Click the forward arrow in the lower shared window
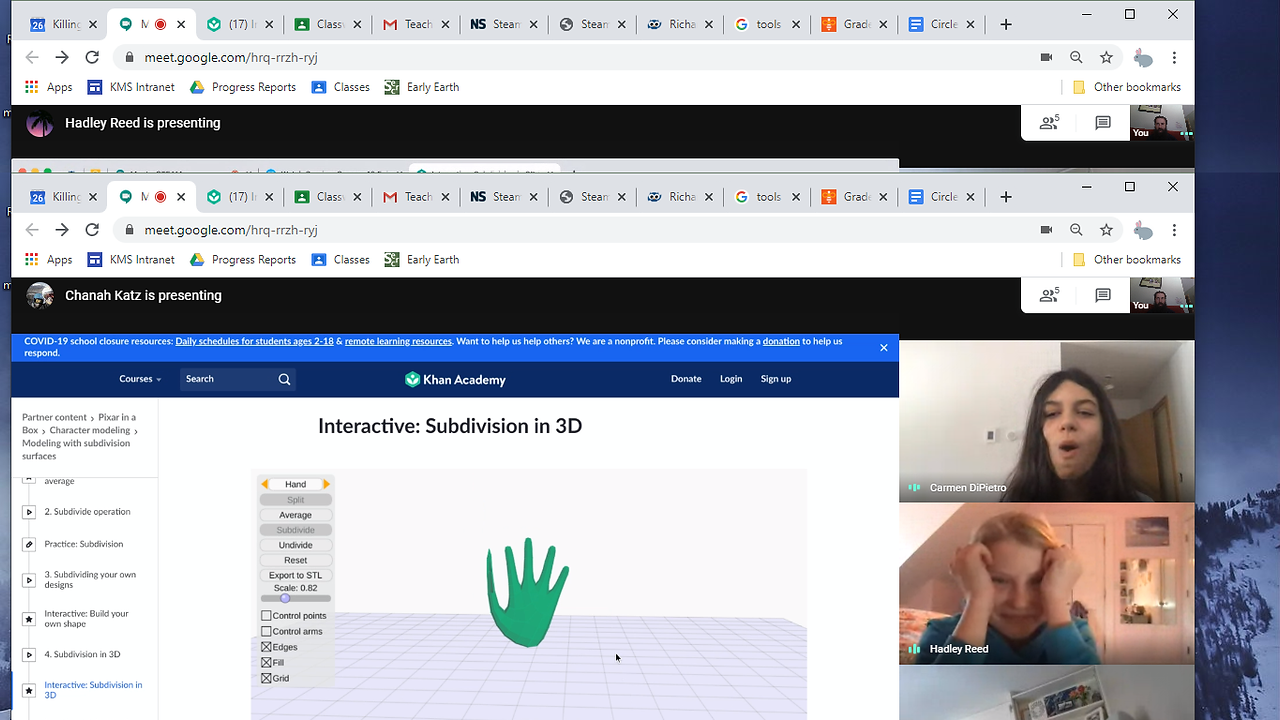 click(x=62, y=230)
